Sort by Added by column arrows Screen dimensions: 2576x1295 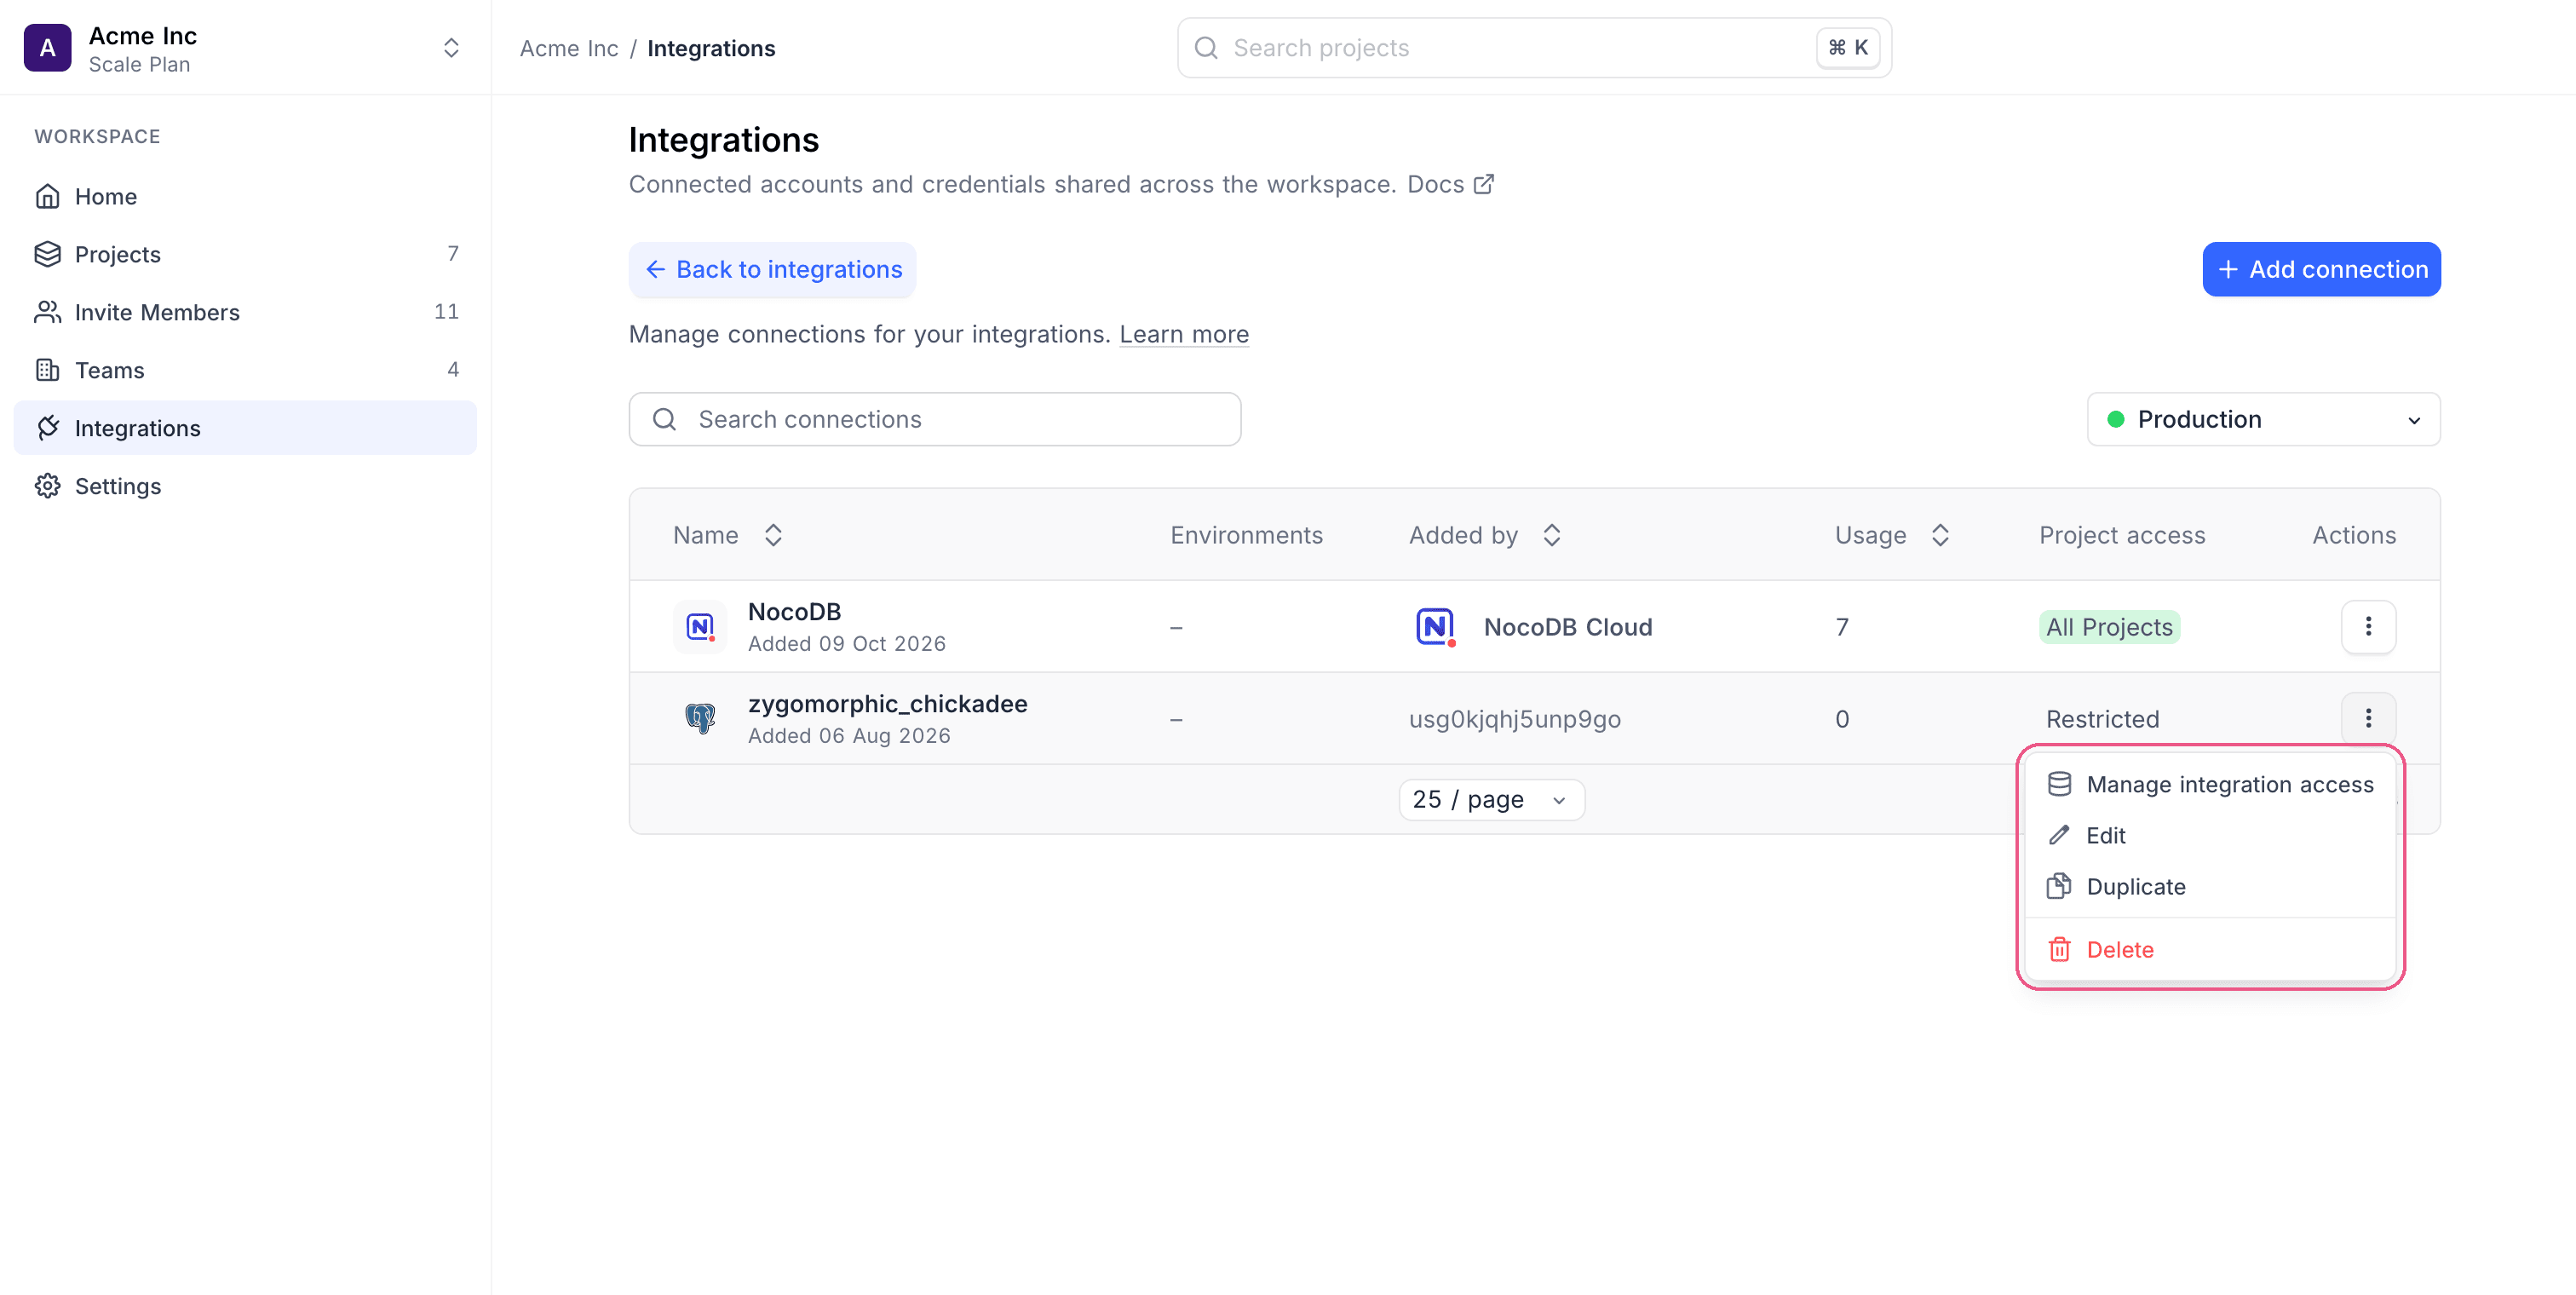pyautogui.click(x=1551, y=535)
